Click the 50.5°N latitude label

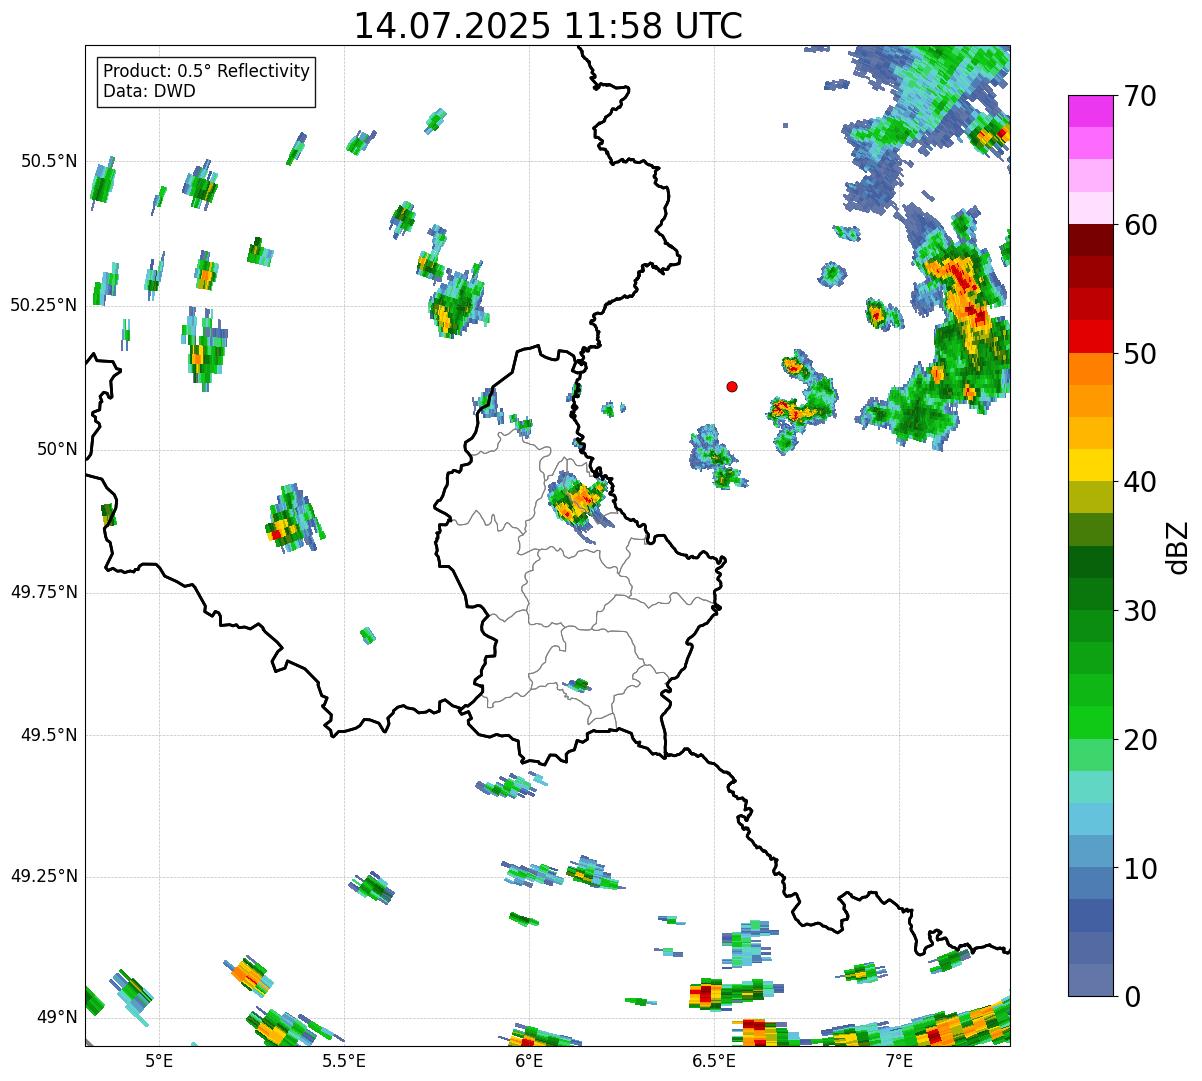tap(49, 162)
